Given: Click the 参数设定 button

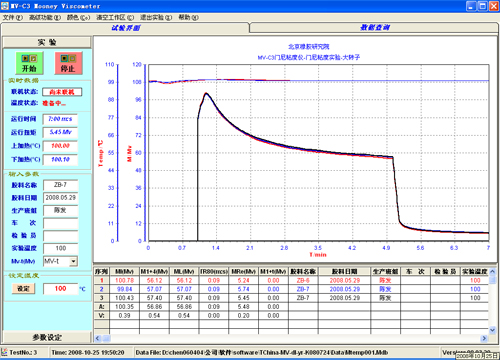Looking at the screenshot, I should [x=47, y=337].
